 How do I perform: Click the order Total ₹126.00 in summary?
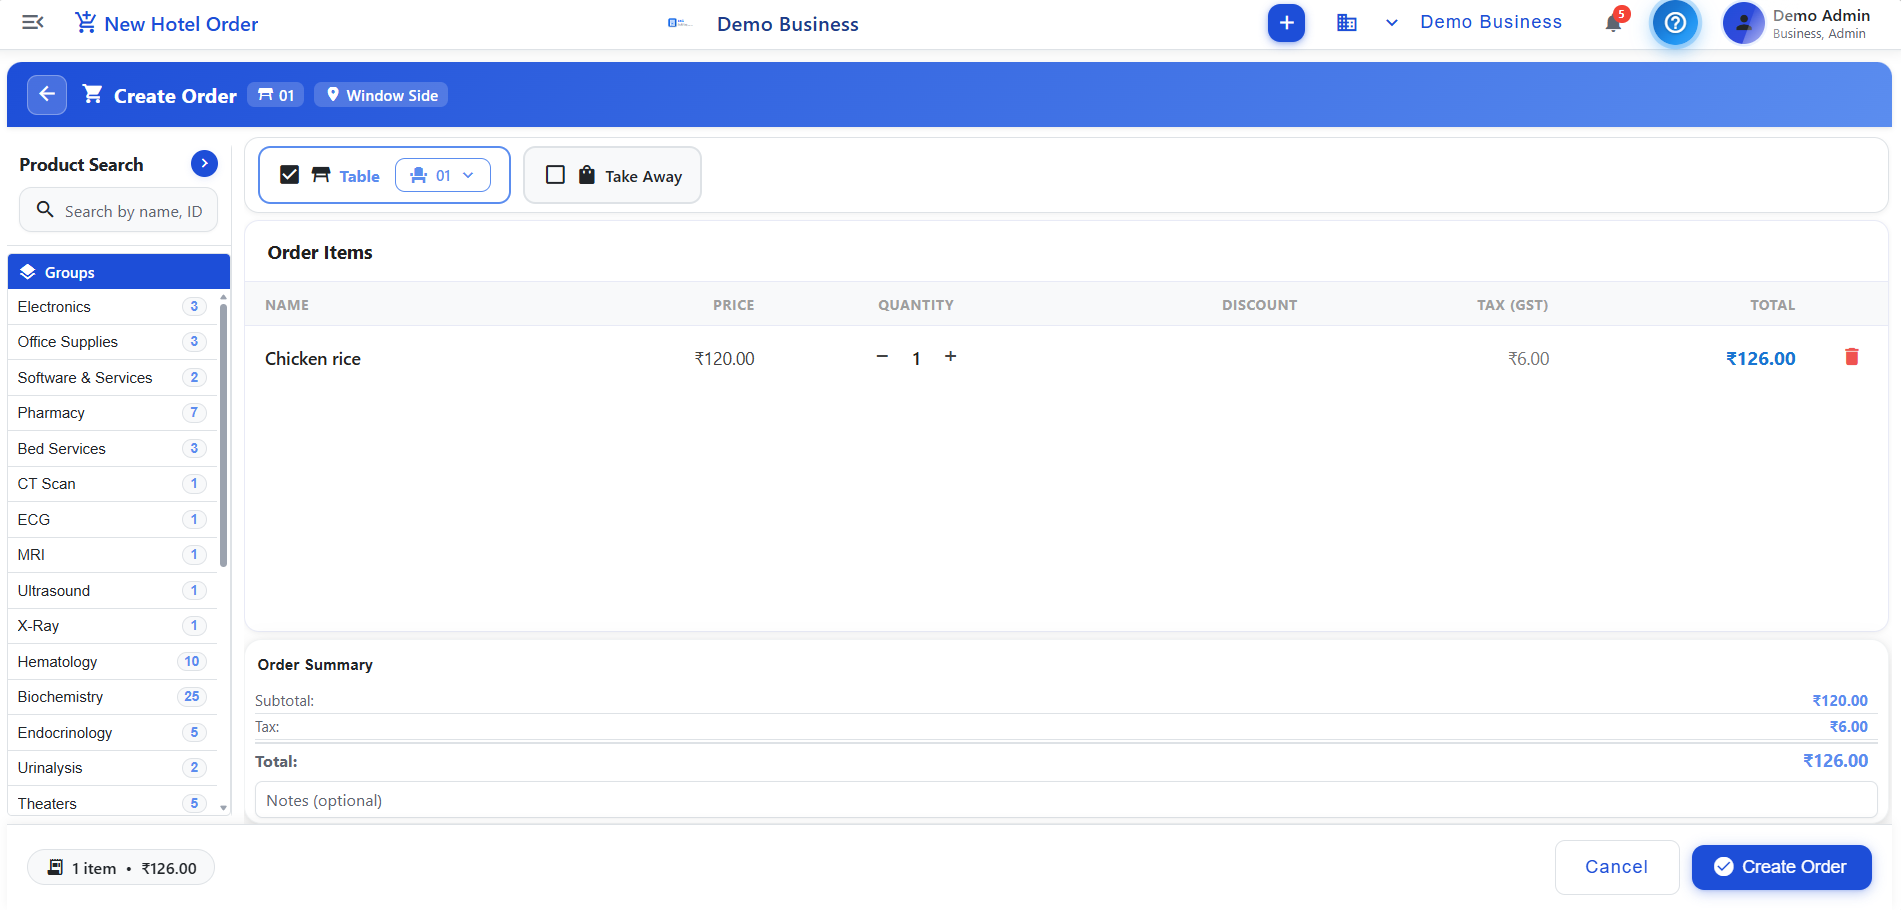pos(1835,761)
